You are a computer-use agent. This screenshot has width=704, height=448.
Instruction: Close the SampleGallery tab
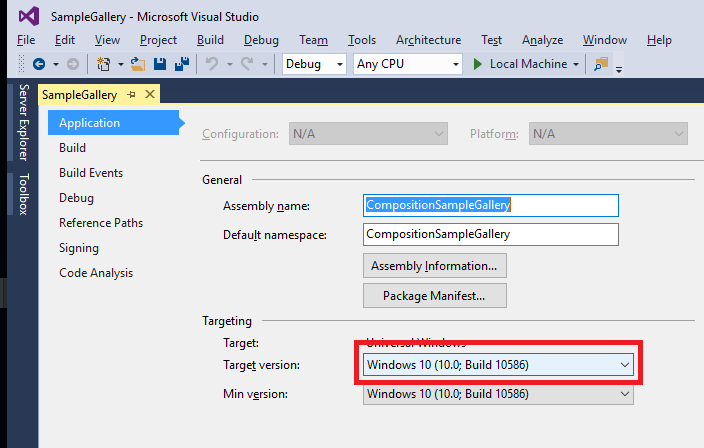pos(150,94)
